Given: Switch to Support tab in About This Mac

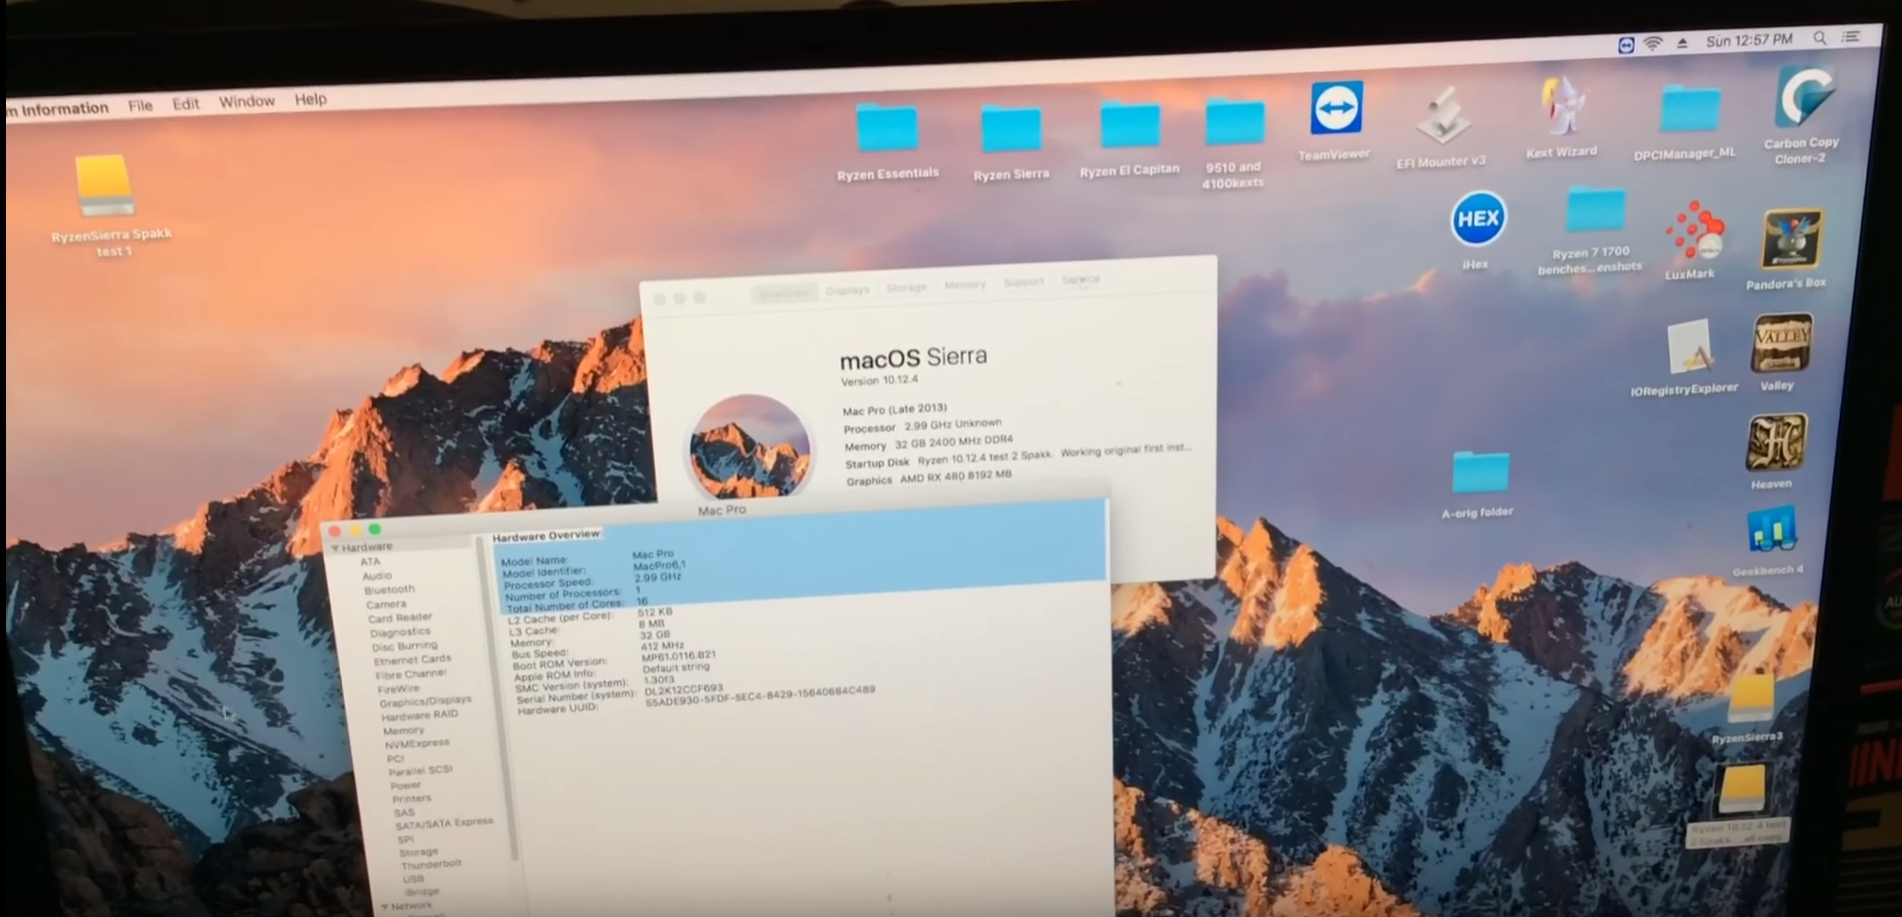Looking at the screenshot, I should tap(1023, 282).
